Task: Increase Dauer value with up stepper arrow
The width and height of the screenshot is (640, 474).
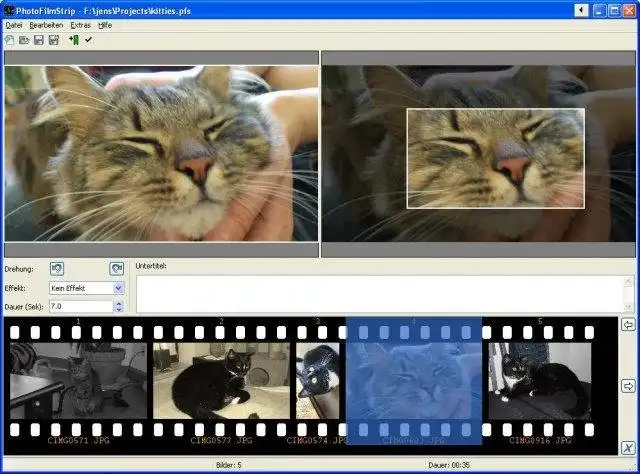Action: pos(119,303)
